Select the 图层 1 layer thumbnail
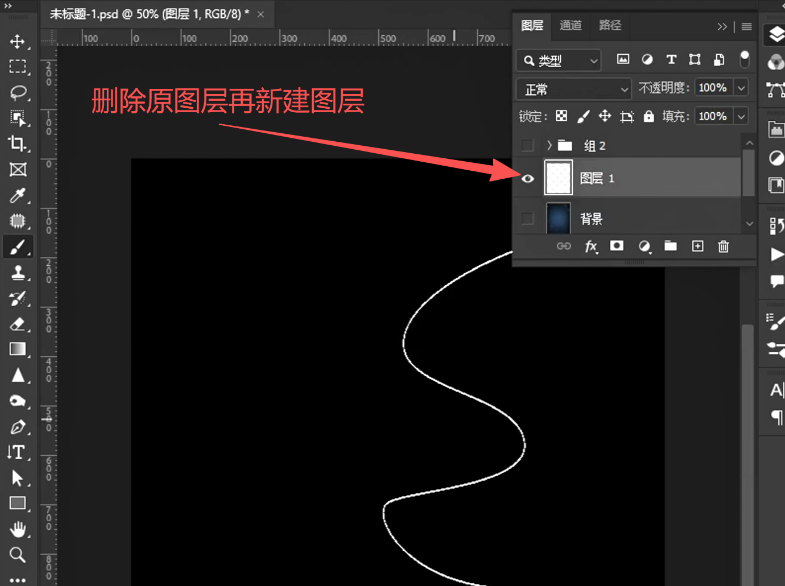Screen dimensions: 785x586 [x=558, y=177]
